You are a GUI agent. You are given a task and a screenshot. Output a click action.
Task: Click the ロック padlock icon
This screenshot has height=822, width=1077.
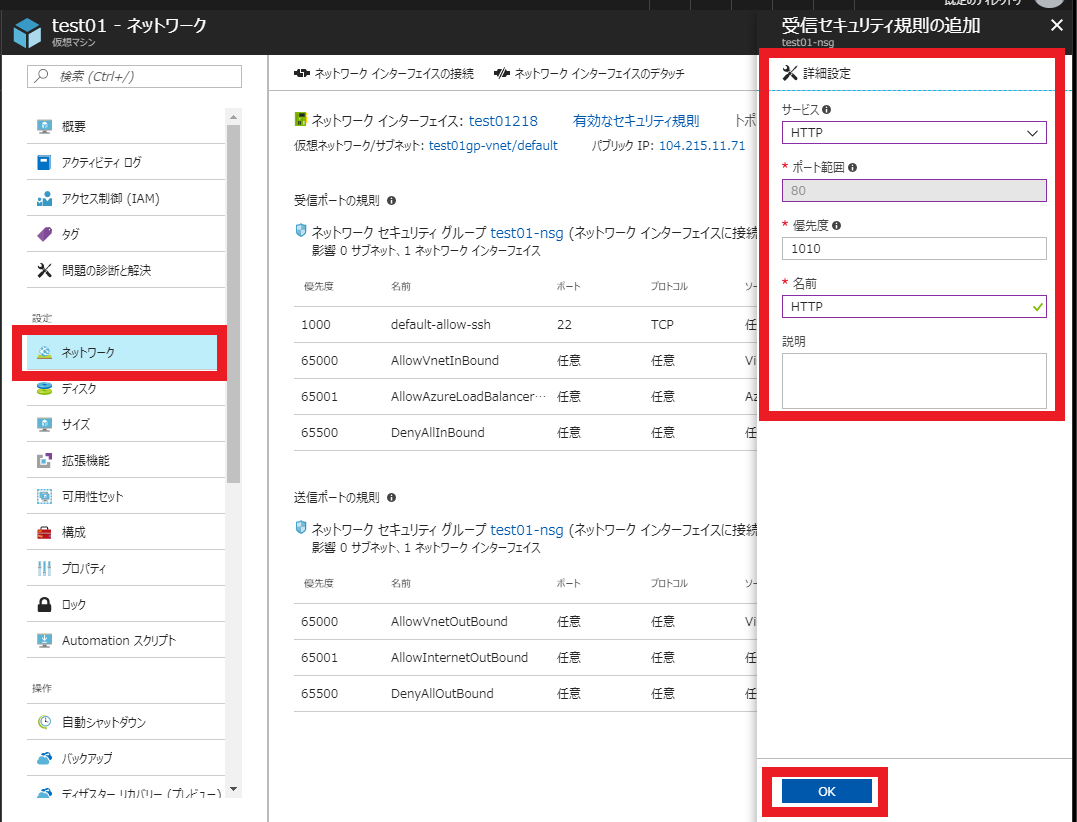44,604
